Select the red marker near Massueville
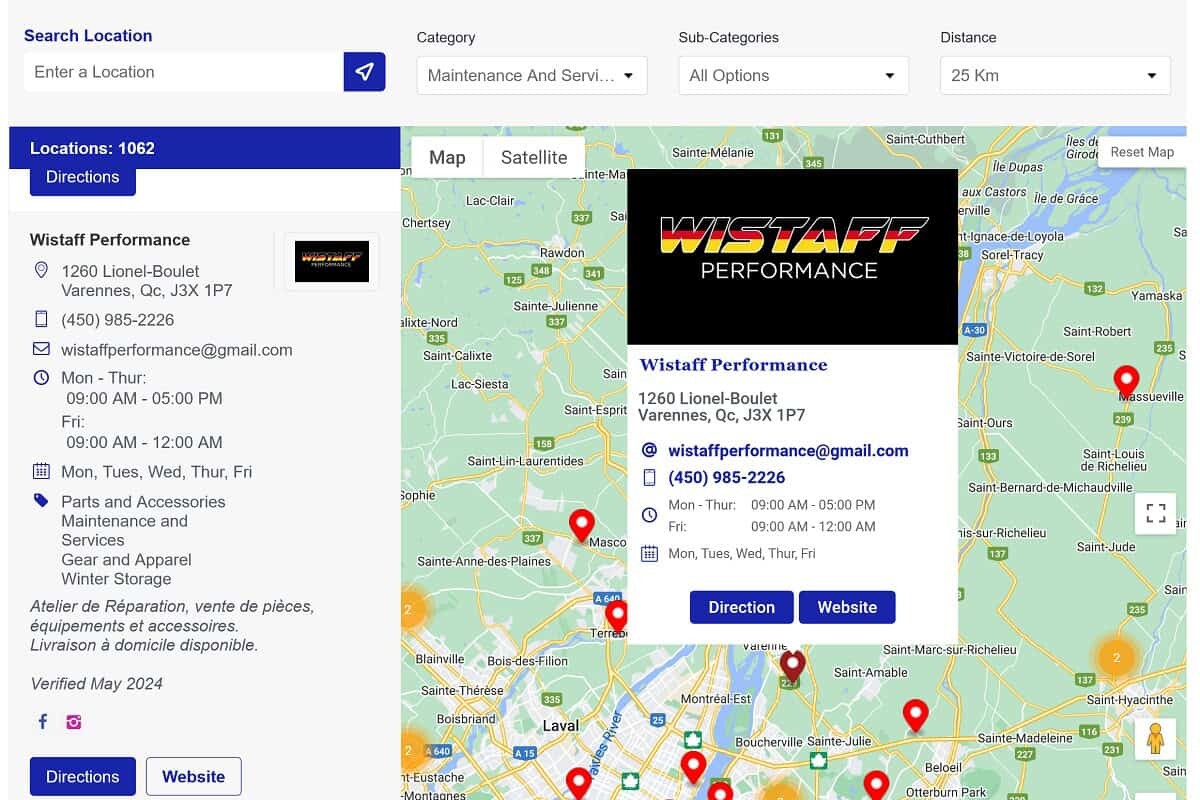Image resolution: width=1200 pixels, height=800 pixels. coord(1126,380)
